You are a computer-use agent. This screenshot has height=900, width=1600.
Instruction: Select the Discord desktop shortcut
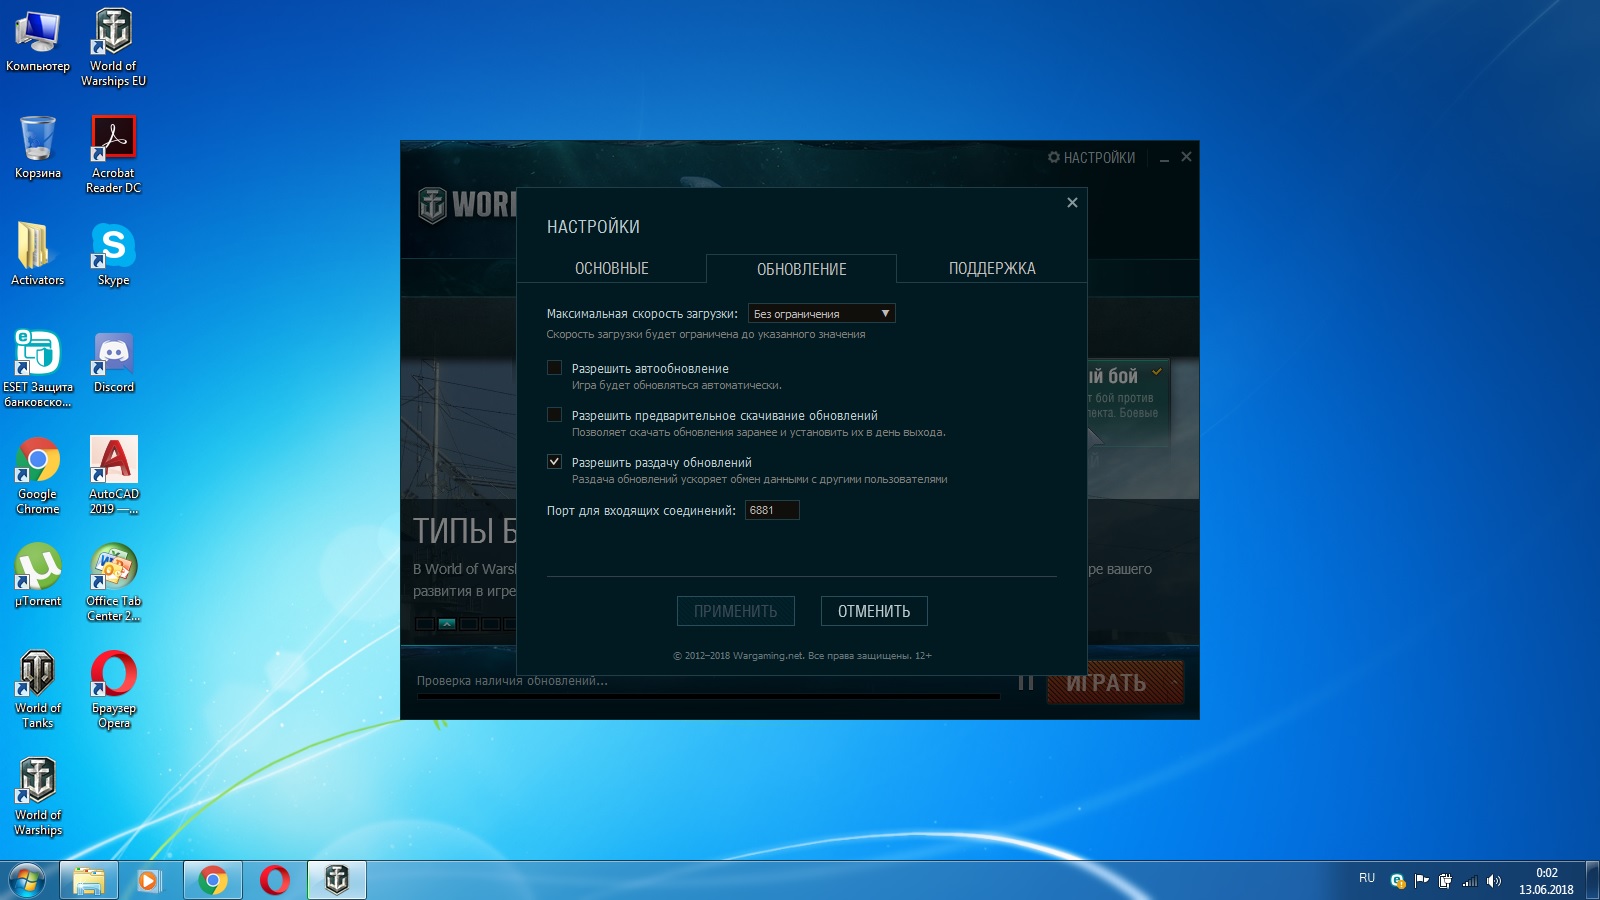(x=113, y=361)
